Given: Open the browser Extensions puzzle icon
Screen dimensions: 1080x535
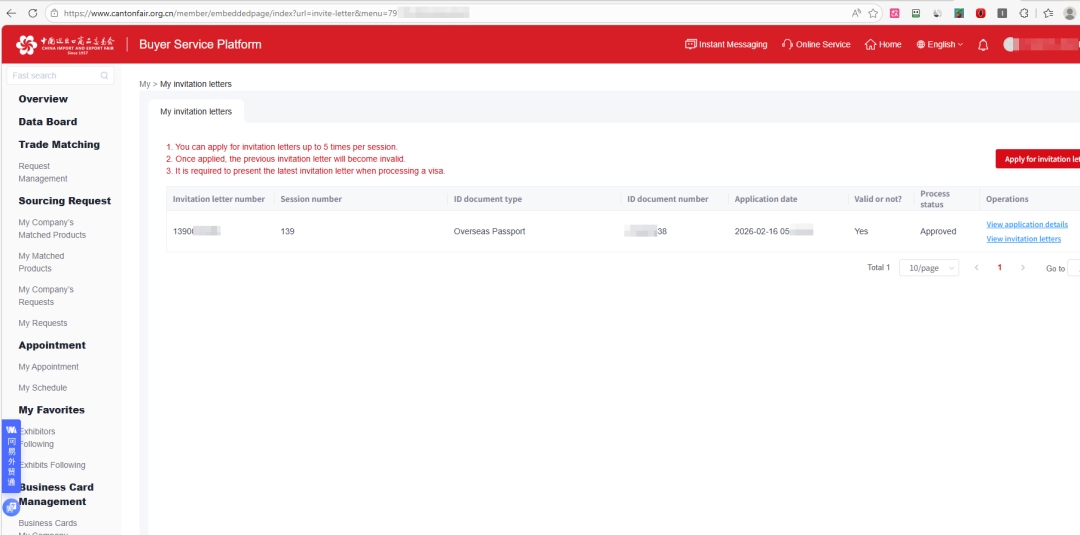Looking at the screenshot, I should 1024,13.
